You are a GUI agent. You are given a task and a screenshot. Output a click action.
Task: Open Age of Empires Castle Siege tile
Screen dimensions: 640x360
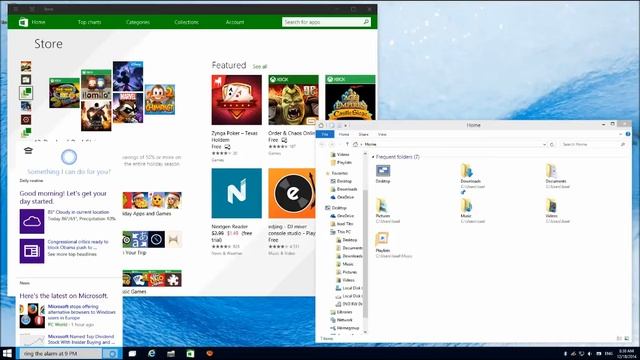coord(350,98)
